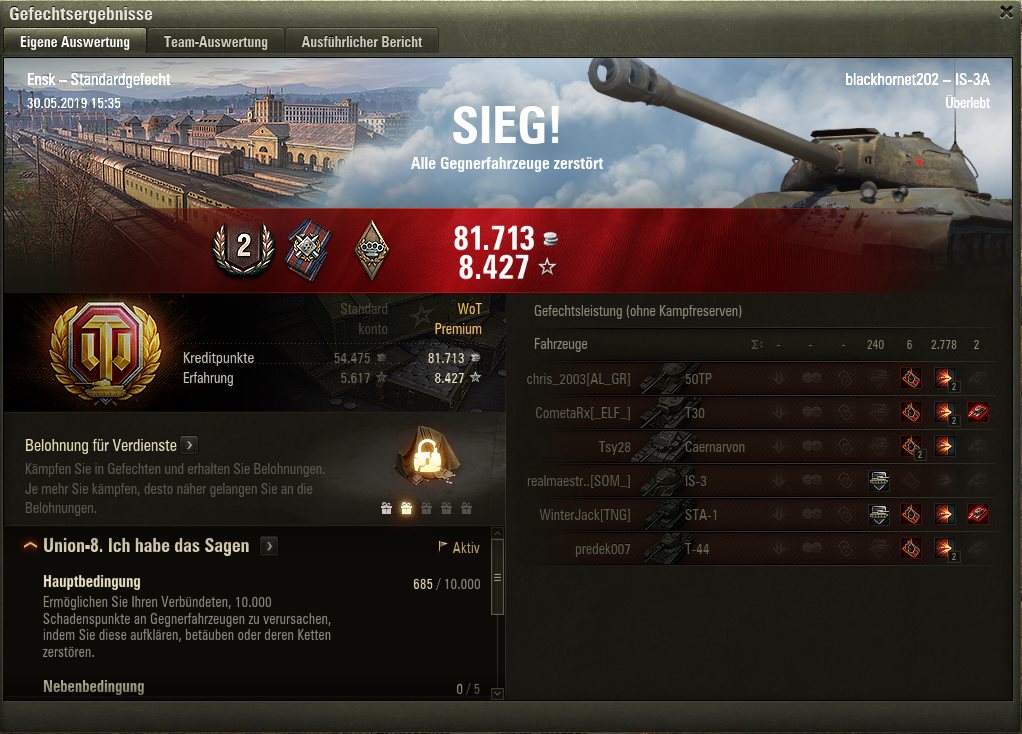The height and width of the screenshot is (734, 1022).
Task: Click the critical hit icon for chris_2003
Action: tap(911, 378)
